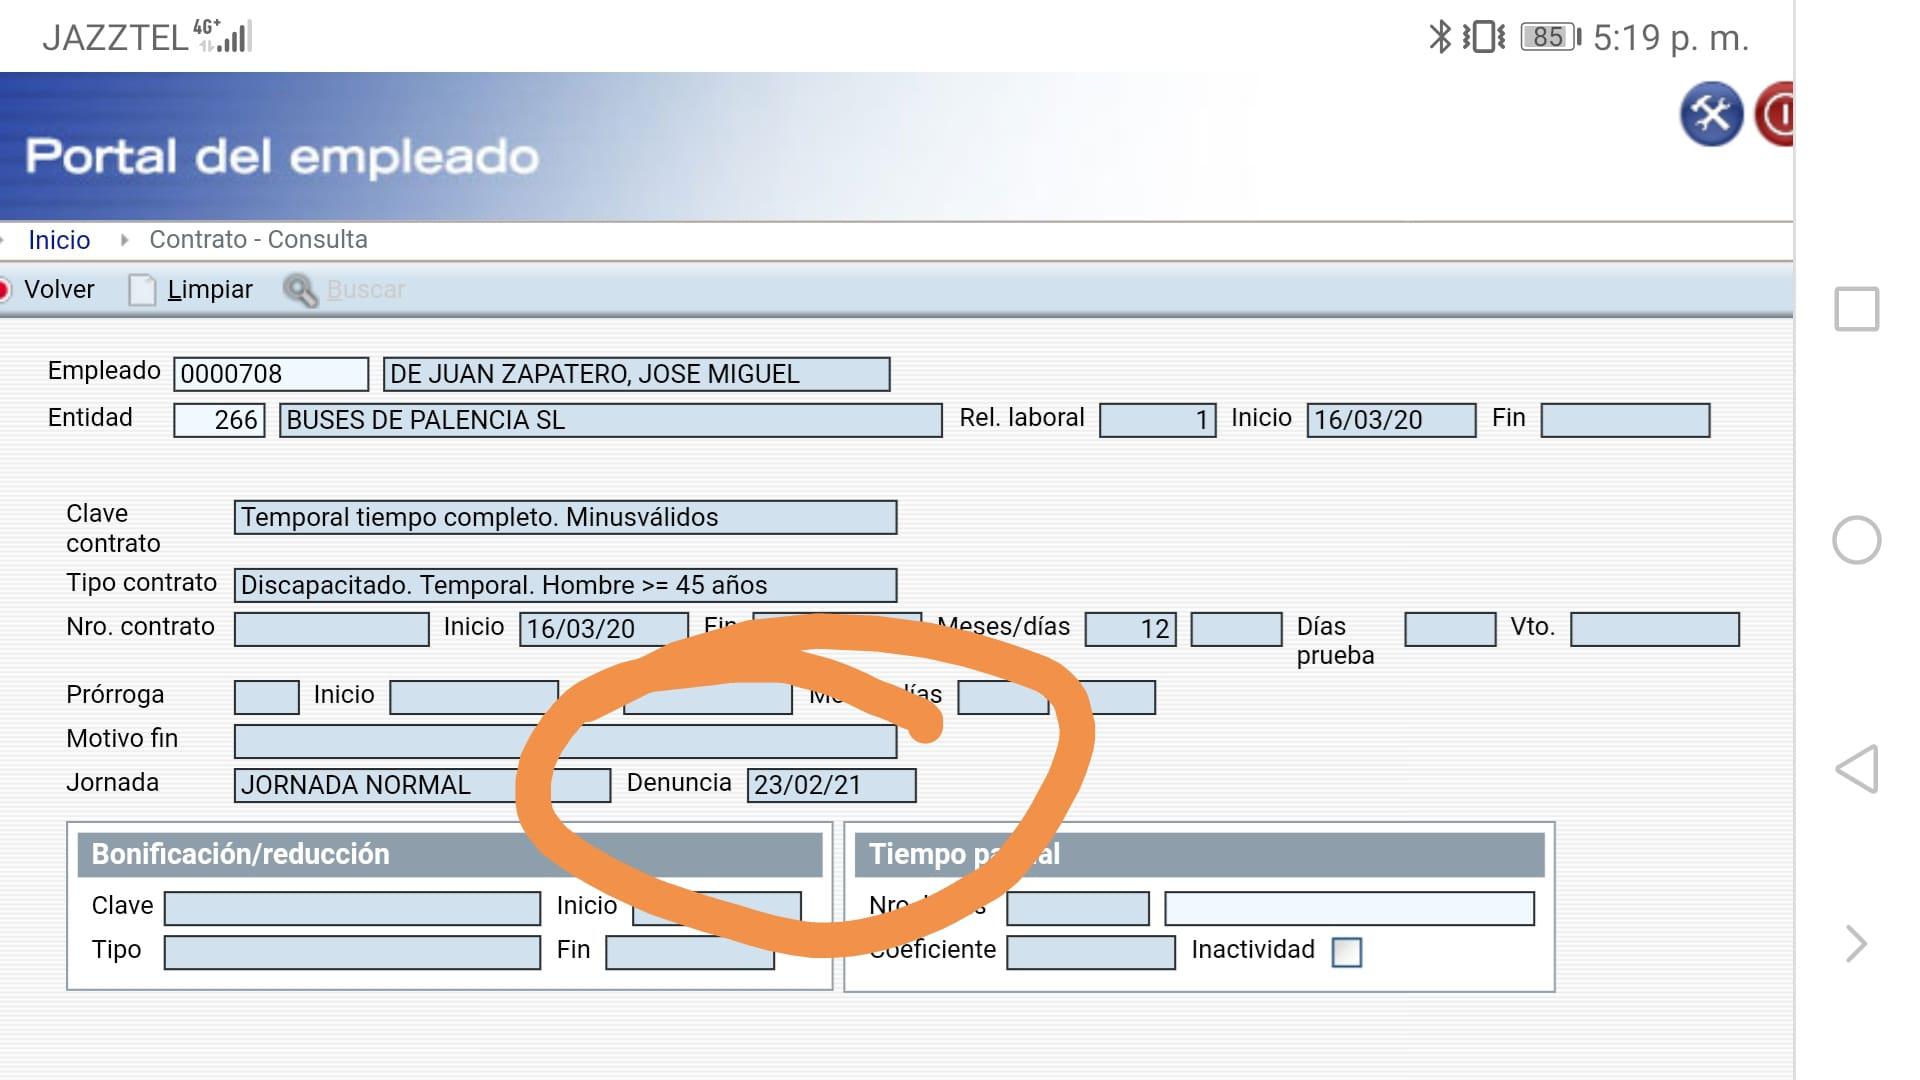Open the Inicio breadcrumb link
This screenshot has width=1920, height=1080.
[x=59, y=240]
